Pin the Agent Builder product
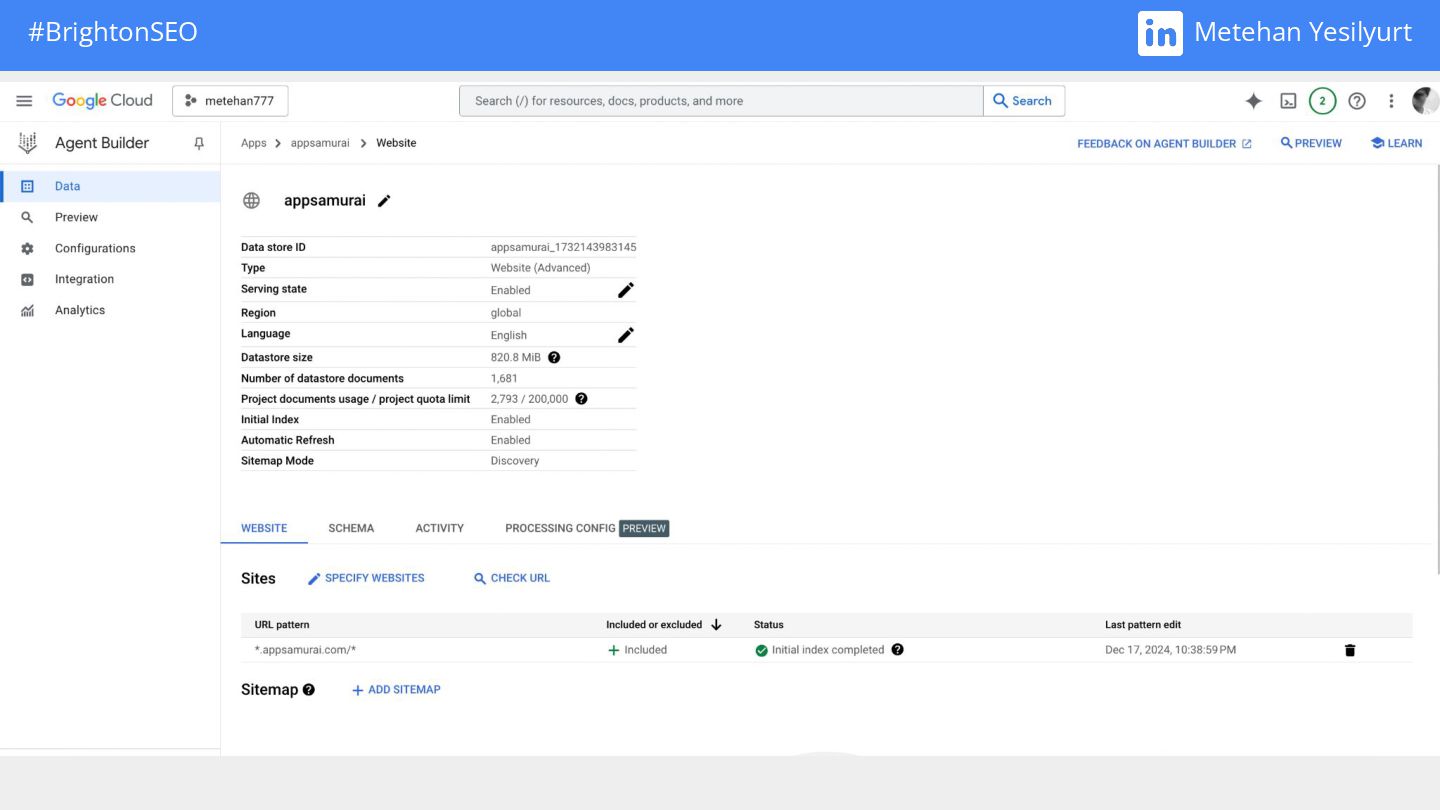Screen dimensions: 1440x810 (199, 143)
